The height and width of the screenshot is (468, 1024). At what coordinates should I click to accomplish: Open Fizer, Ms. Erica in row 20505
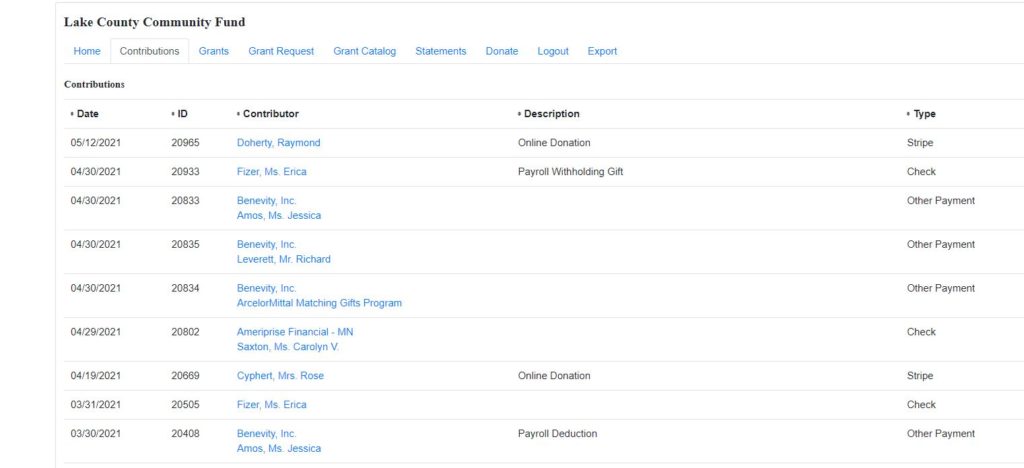pos(271,405)
